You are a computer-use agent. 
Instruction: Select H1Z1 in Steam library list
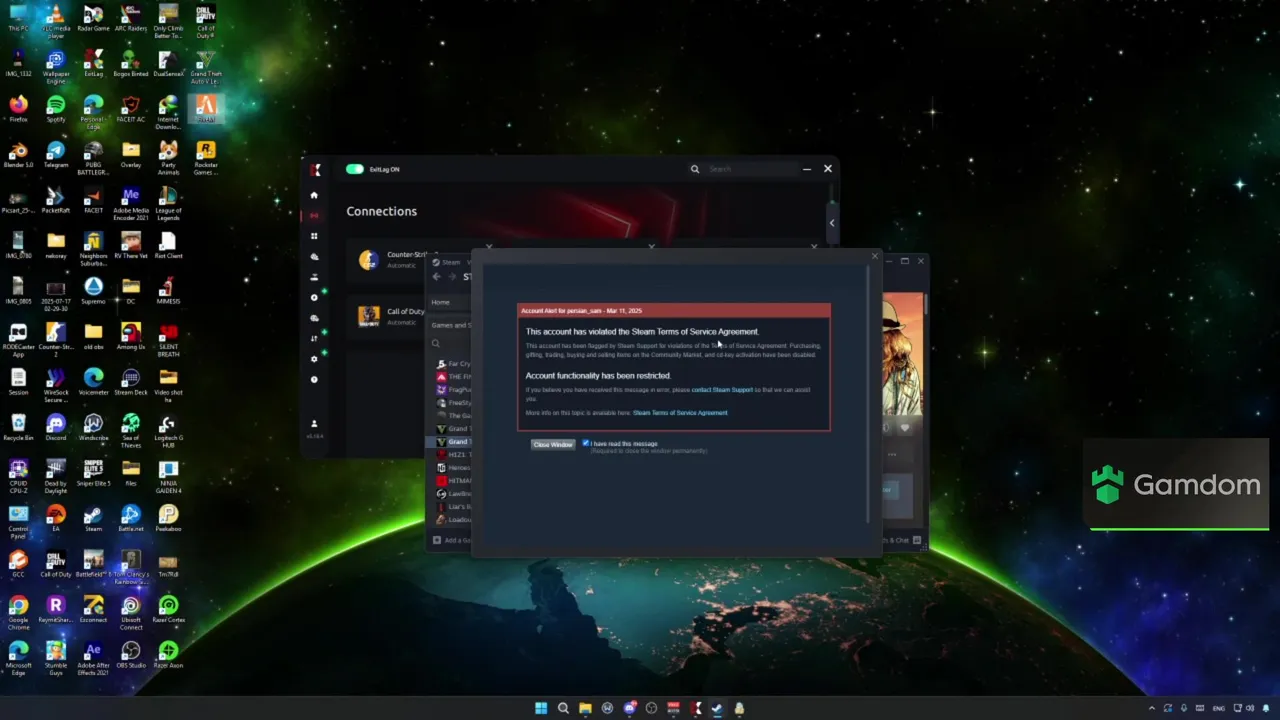tap(454, 455)
